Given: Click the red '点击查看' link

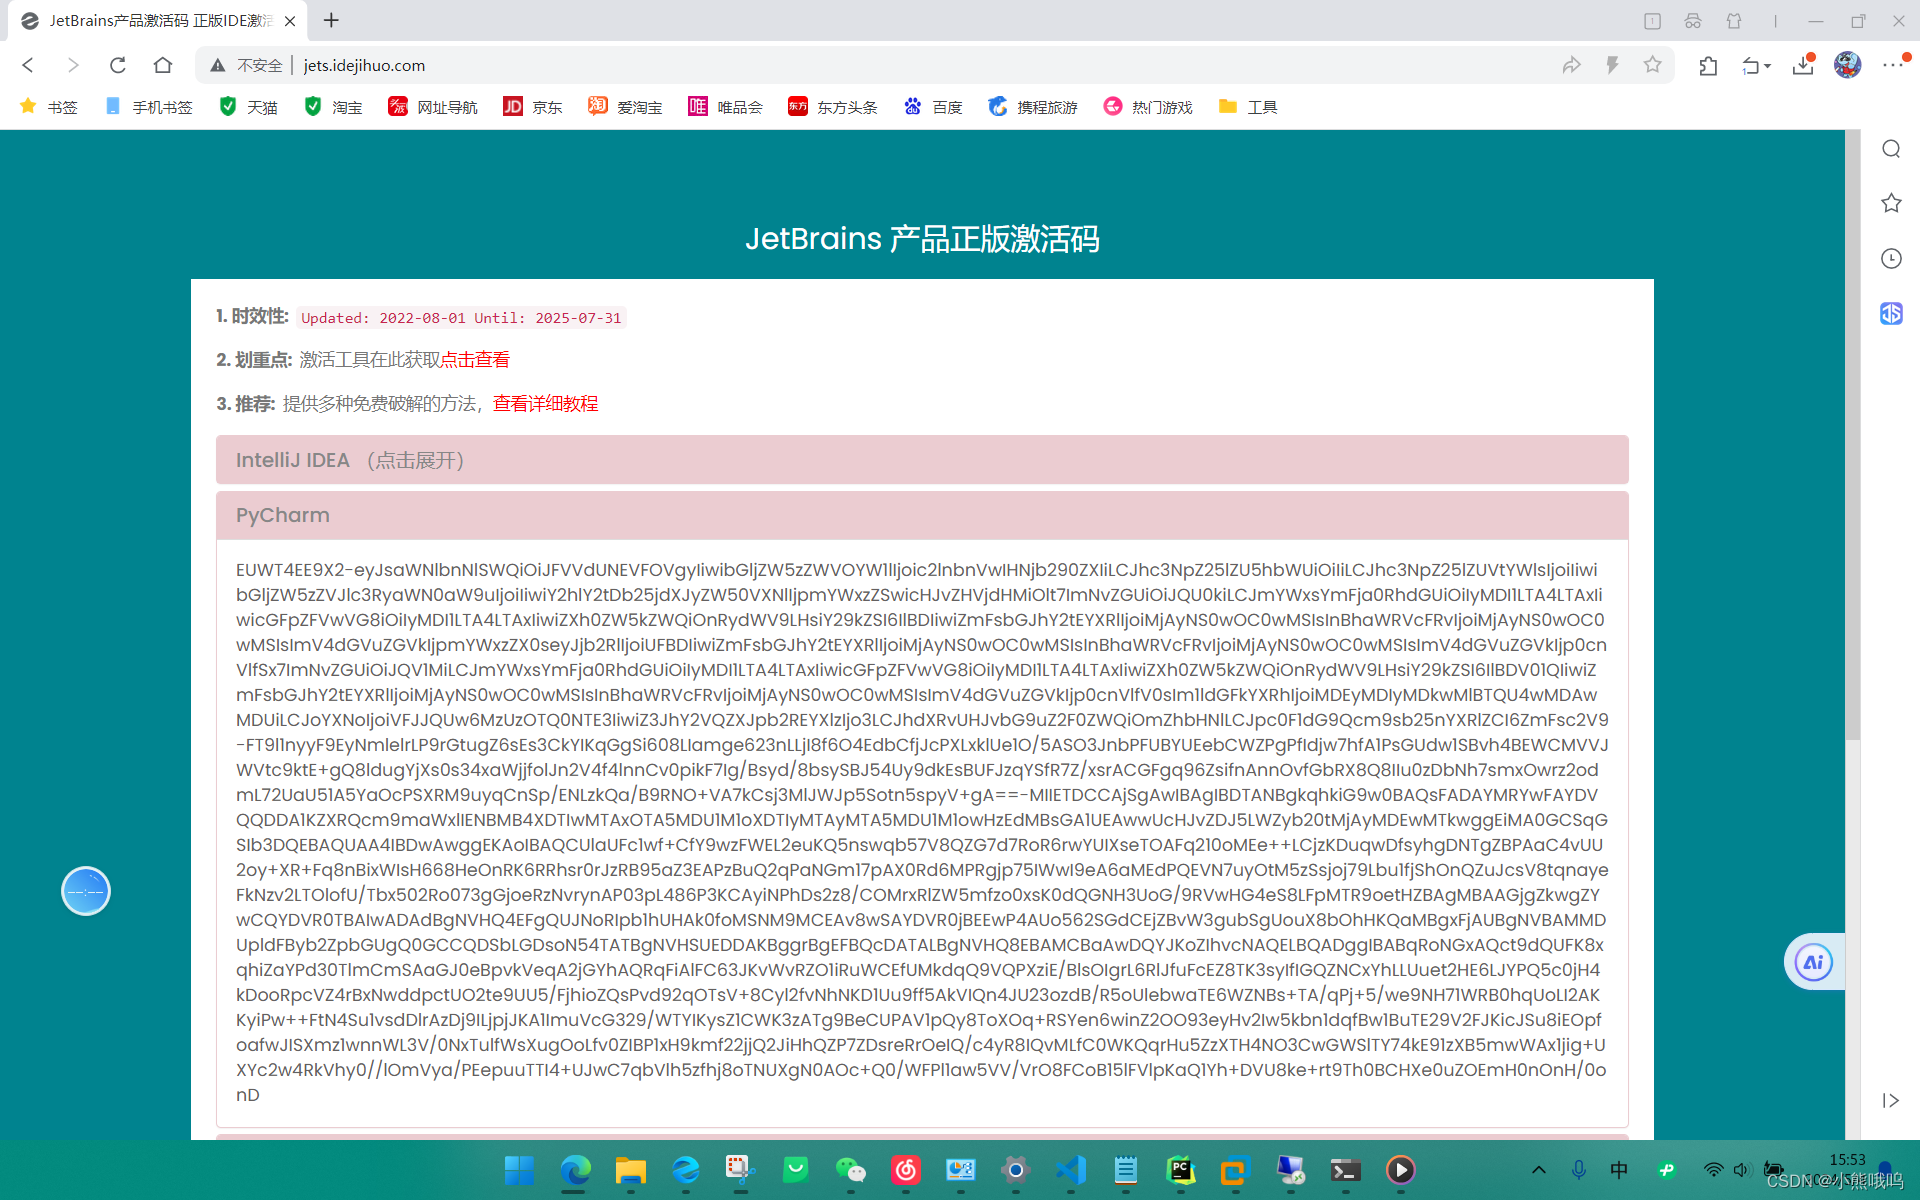Looking at the screenshot, I should [x=475, y=360].
